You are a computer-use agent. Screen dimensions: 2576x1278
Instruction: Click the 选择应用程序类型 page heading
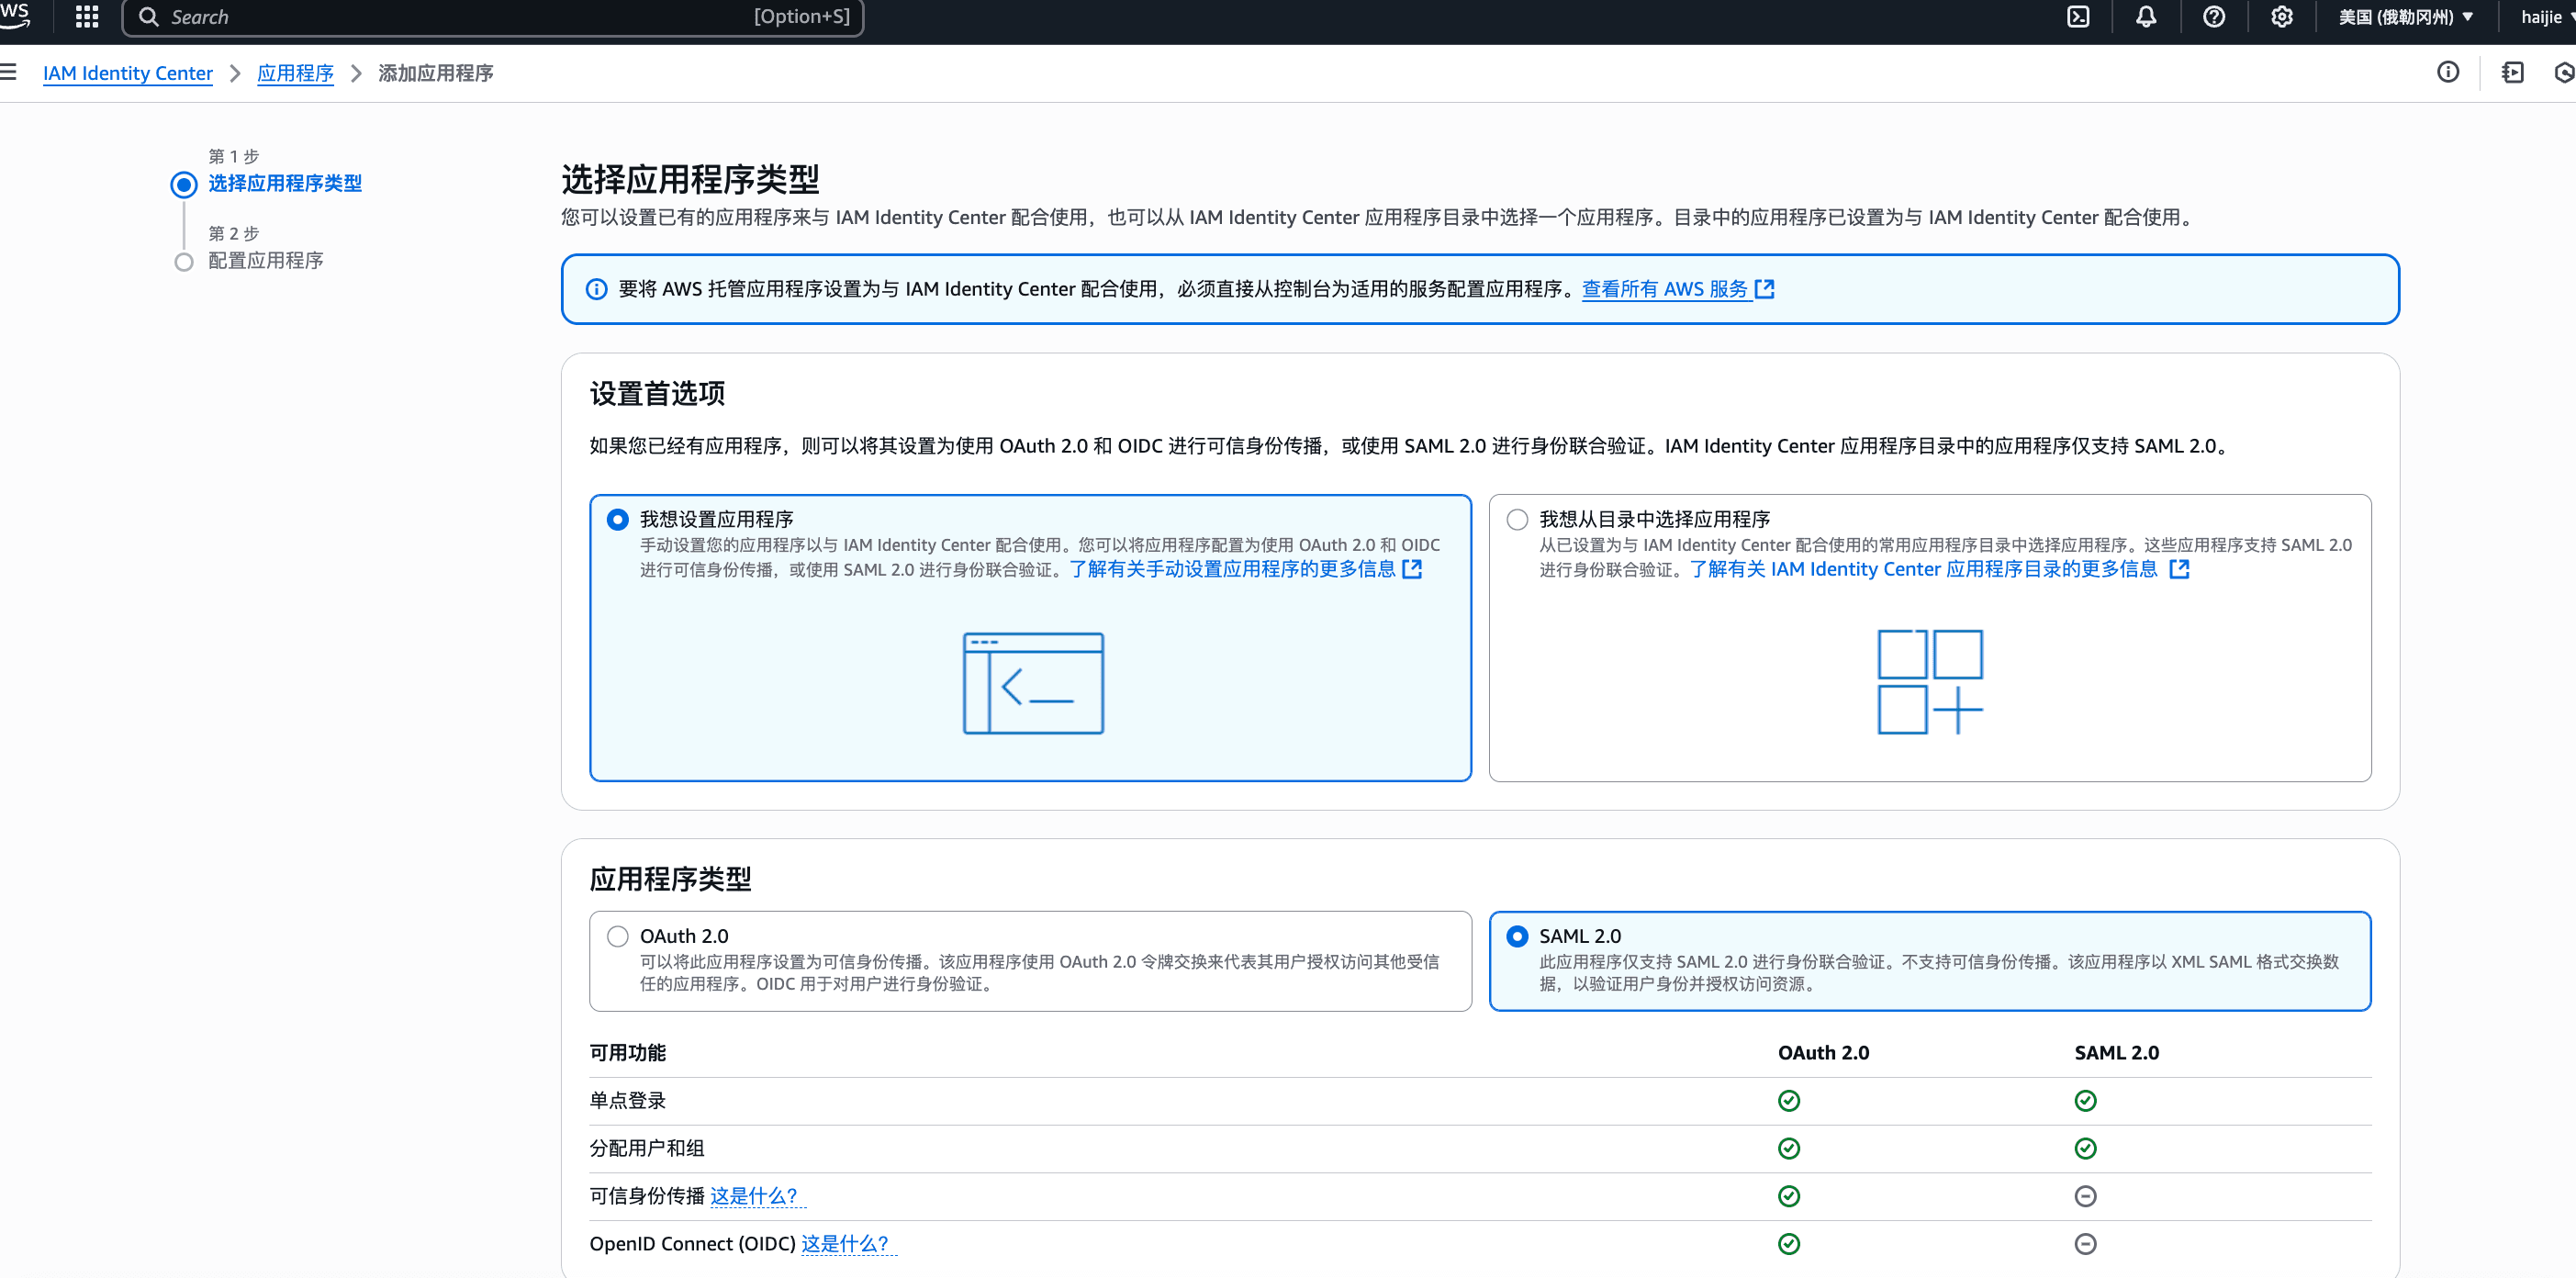(690, 180)
